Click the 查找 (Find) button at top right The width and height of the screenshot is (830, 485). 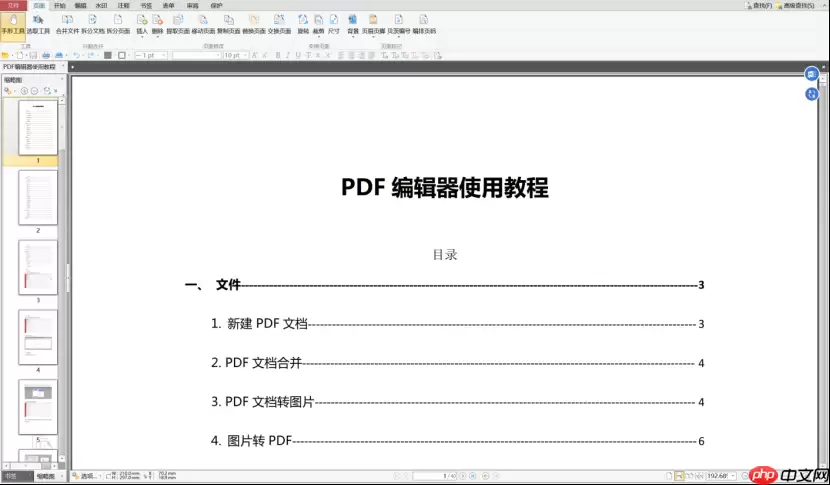coord(759,5)
